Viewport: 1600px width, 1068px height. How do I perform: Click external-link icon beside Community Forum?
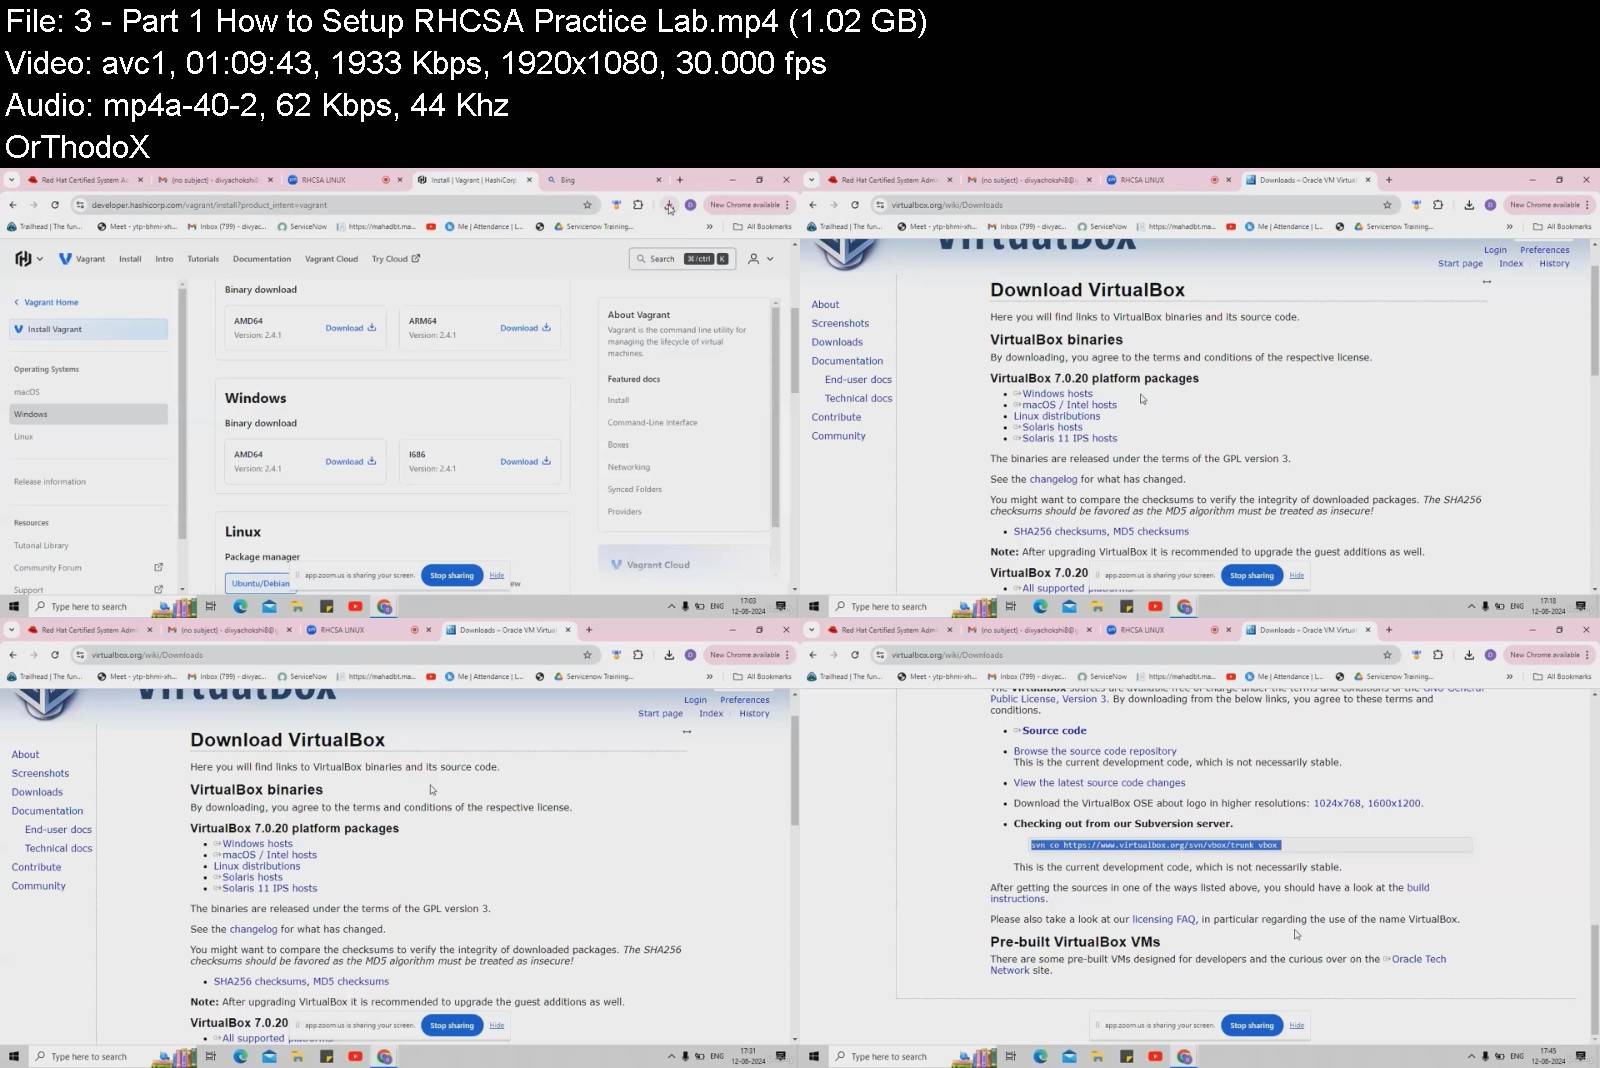(x=158, y=567)
